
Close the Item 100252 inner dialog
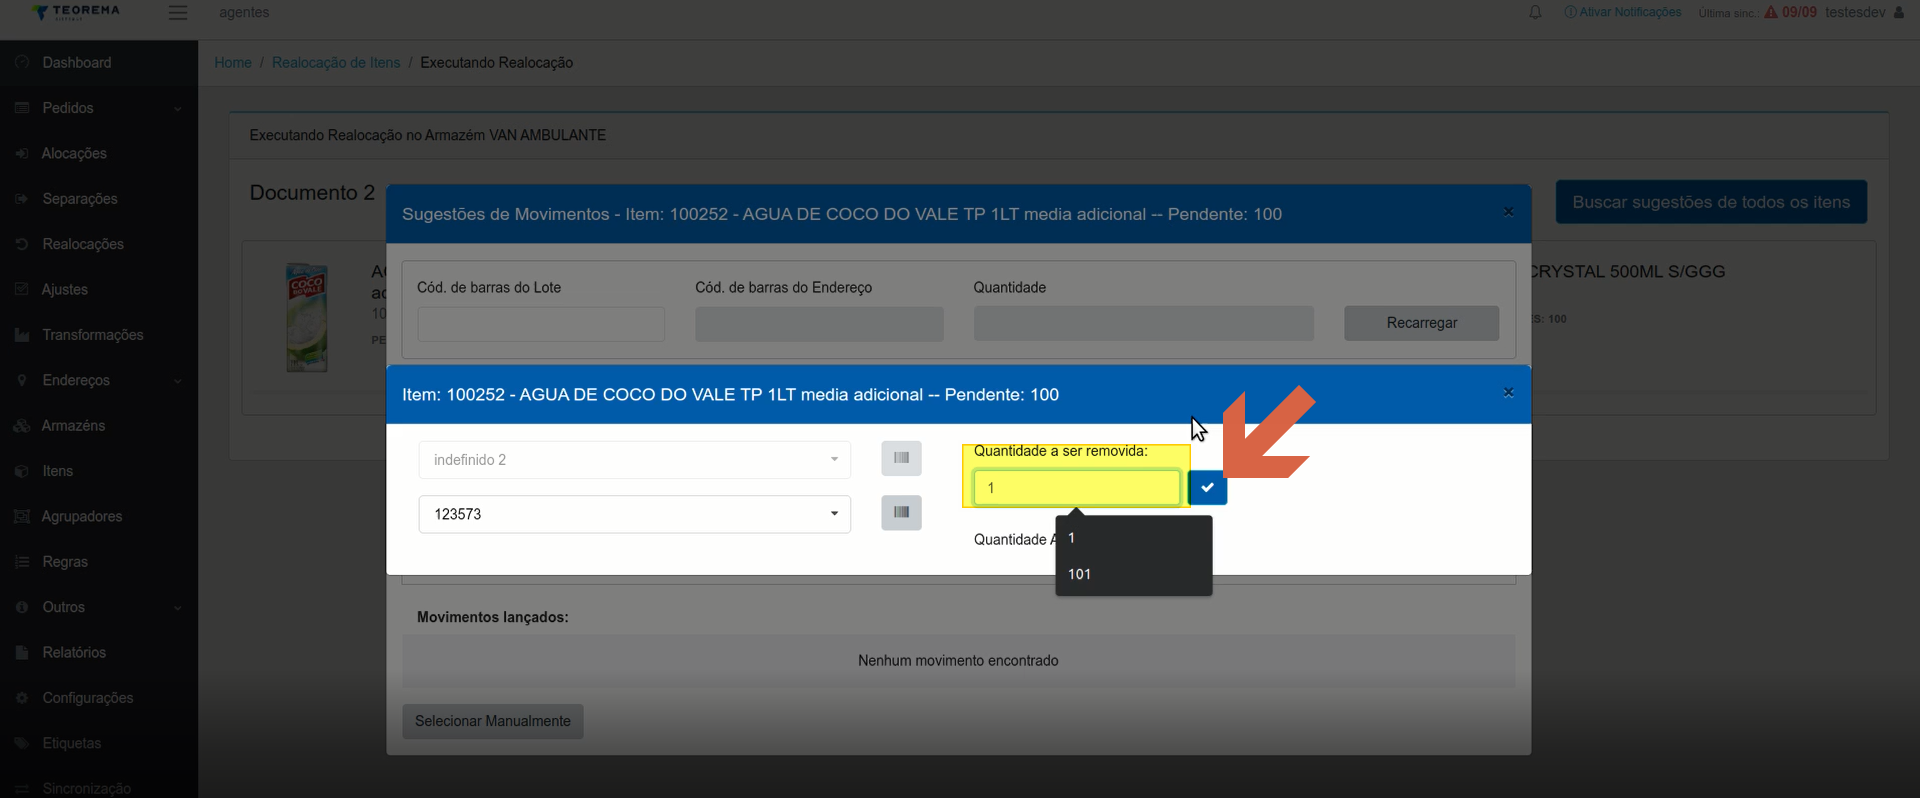[1508, 393]
